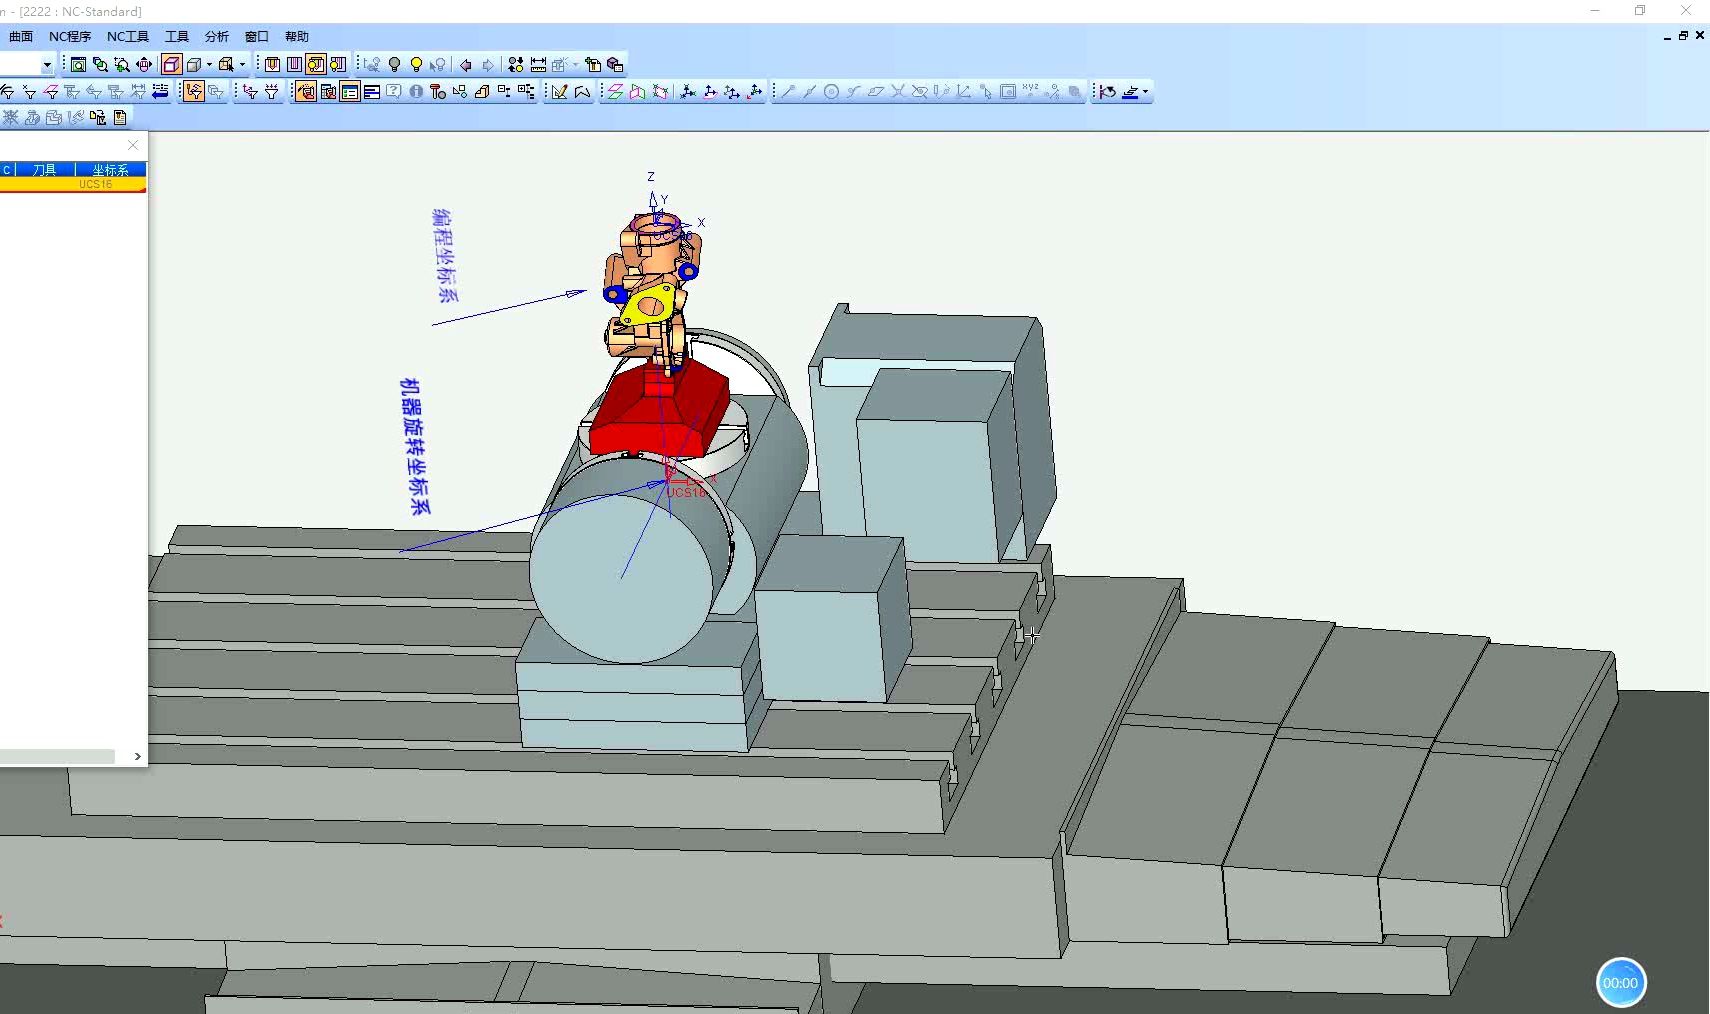Click the gray light bulb hide icon
The image size is (1710, 1014).
pyautogui.click(x=394, y=65)
